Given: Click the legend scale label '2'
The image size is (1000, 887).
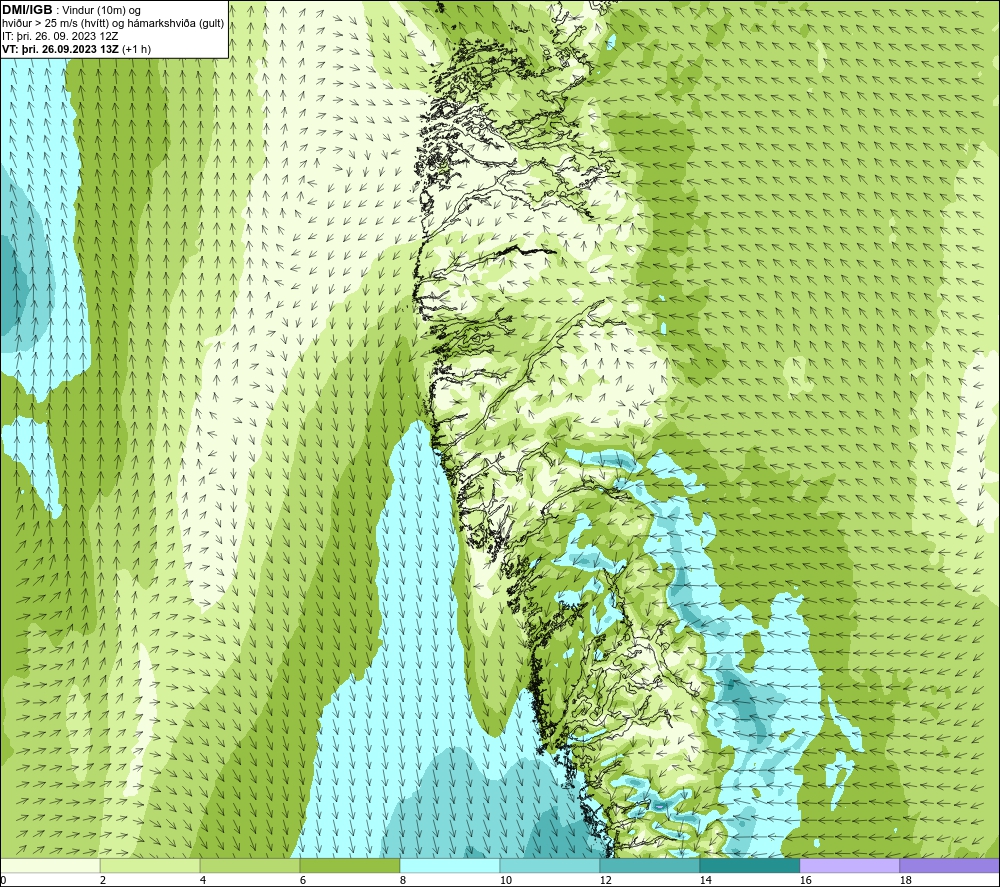Looking at the screenshot, I should pyautogui.click(x=103, y=881).
